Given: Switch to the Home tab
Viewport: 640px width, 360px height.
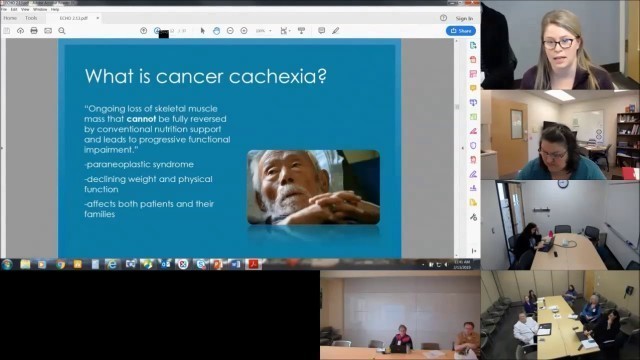Looking at the screenshot, I should tap(10, 18).
